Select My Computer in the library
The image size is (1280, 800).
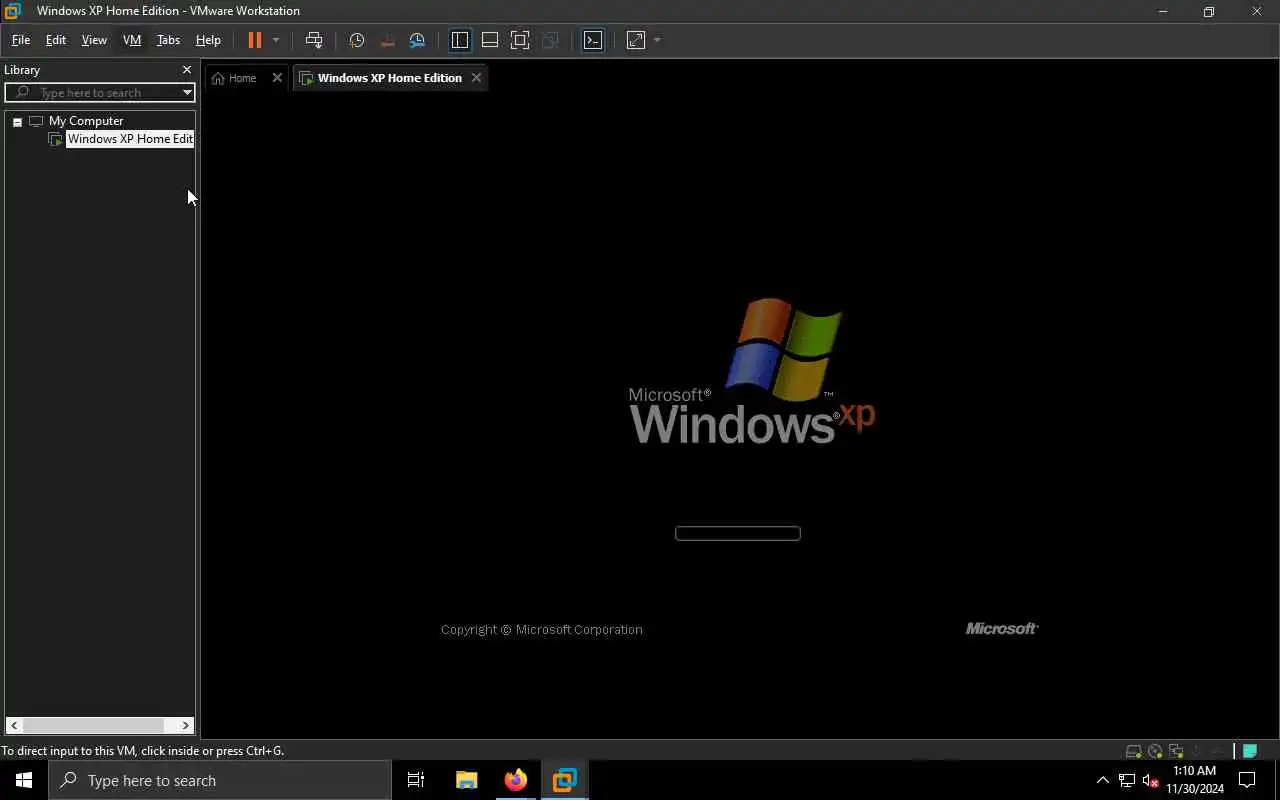pyautogui.click(x=86, y=121)
